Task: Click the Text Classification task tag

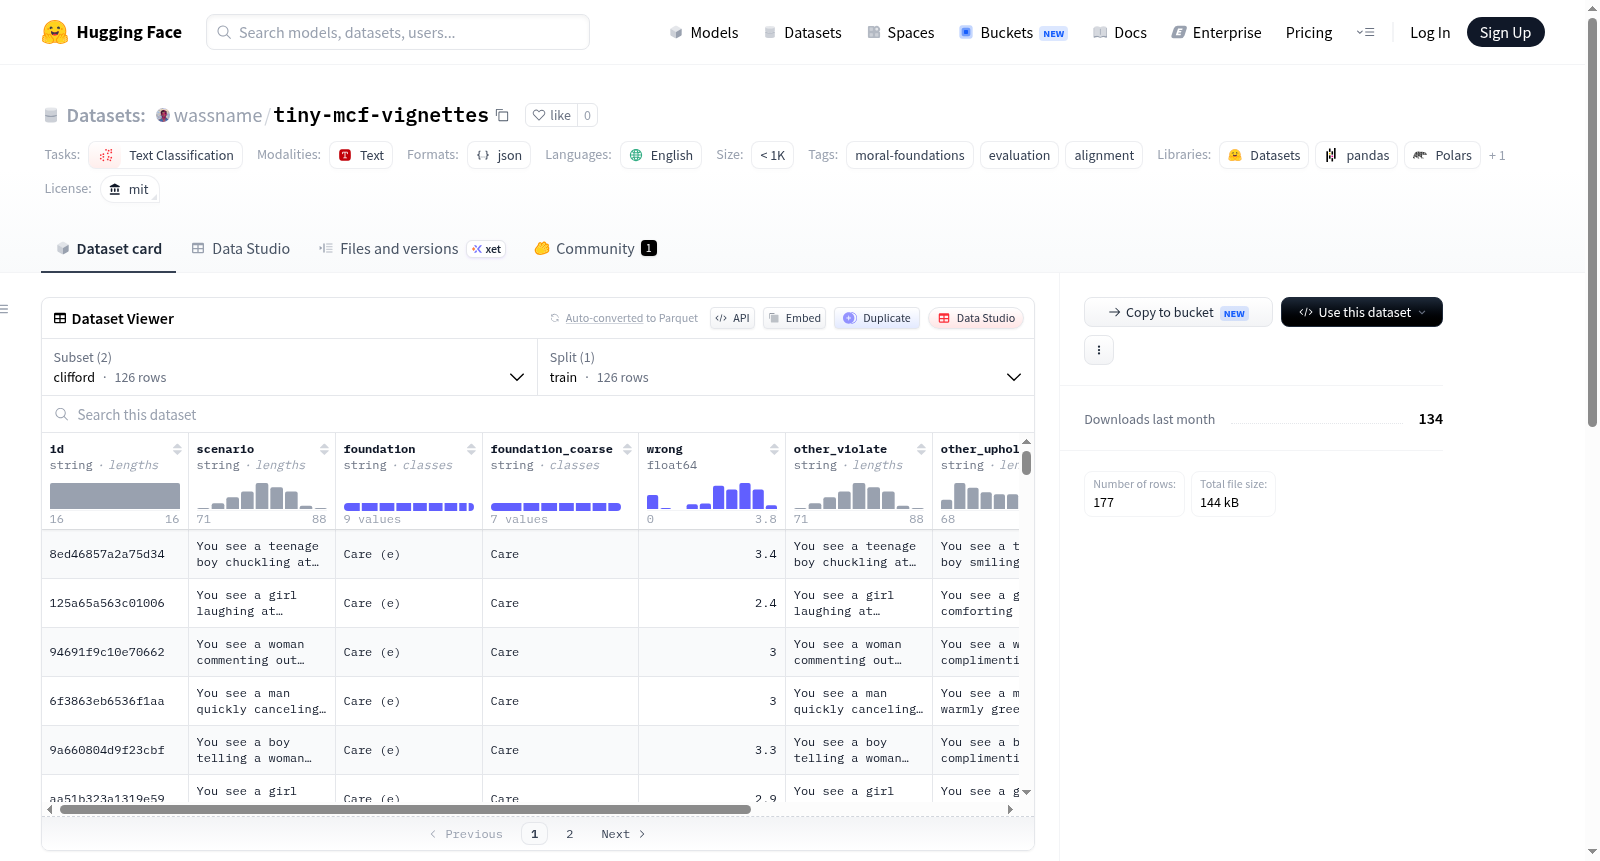Action: pyautogui.click(x=166, y=155)
